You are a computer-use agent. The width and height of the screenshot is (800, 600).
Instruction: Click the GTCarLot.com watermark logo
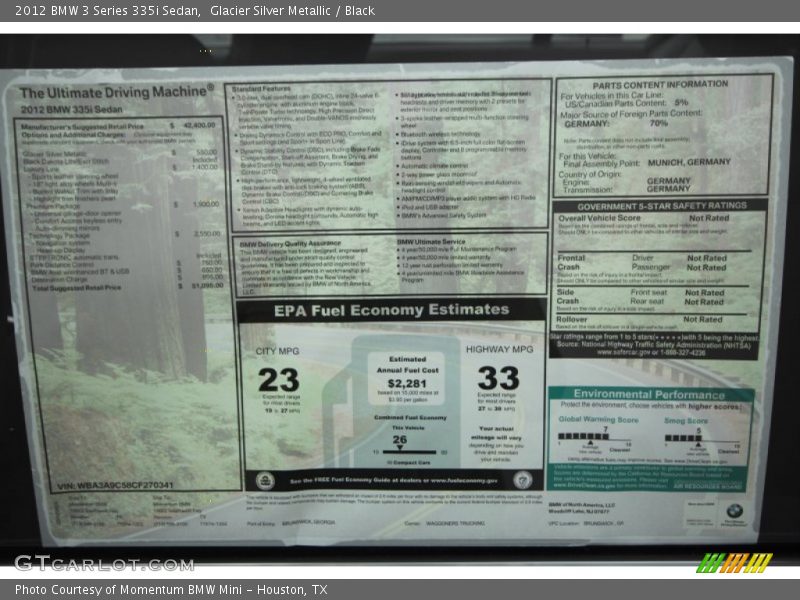click(x=104, y=563)
